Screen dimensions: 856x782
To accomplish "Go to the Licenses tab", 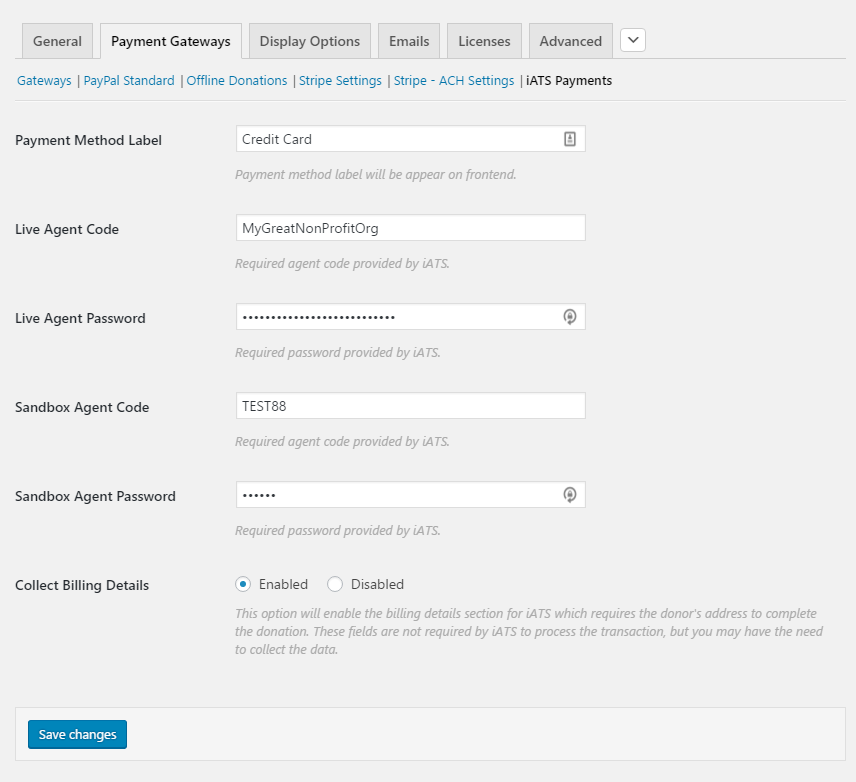I will click(484, 41).
